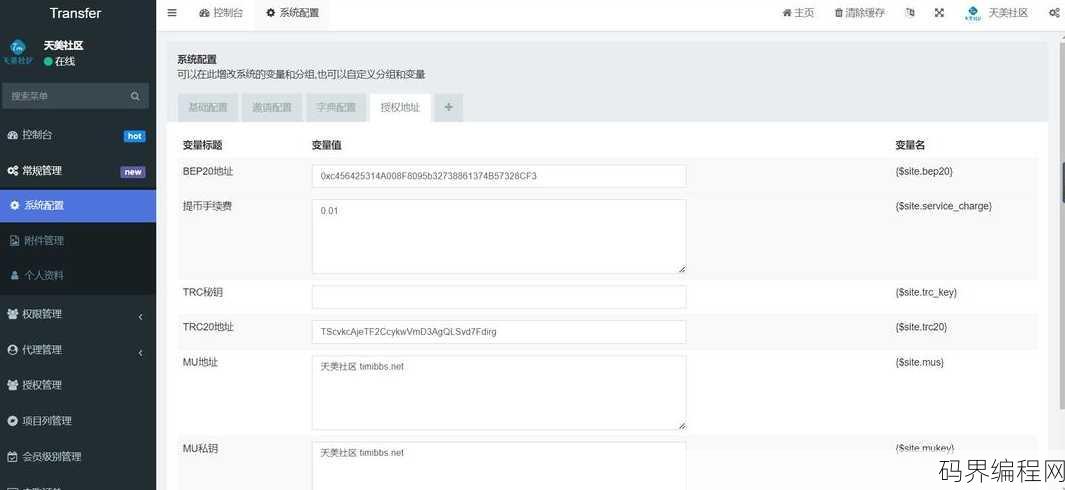
Task: Click the 天美社区 username in the top bar
Action: coord(1008,13)
